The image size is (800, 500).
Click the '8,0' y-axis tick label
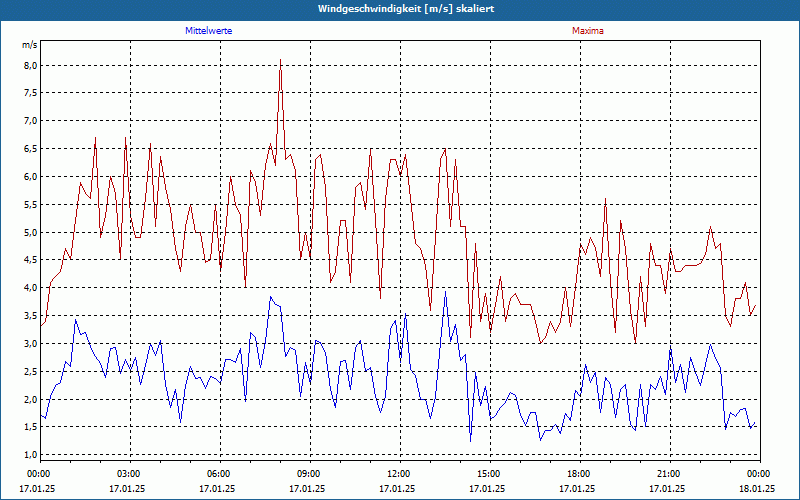click(30, 65)
